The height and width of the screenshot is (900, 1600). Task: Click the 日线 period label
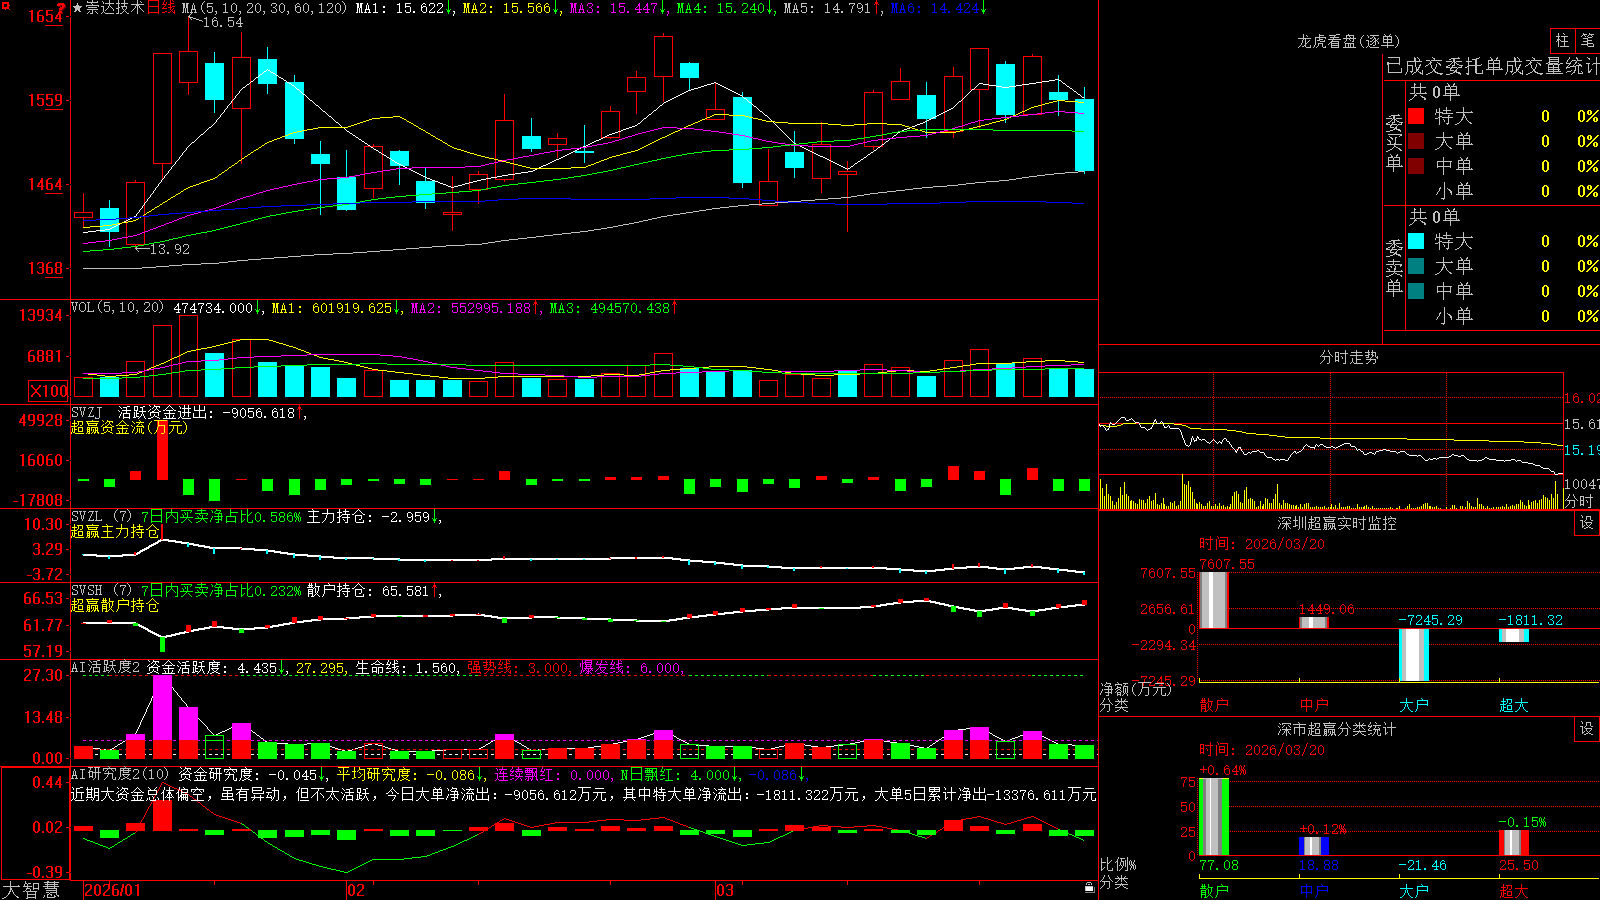click(161, 8)
